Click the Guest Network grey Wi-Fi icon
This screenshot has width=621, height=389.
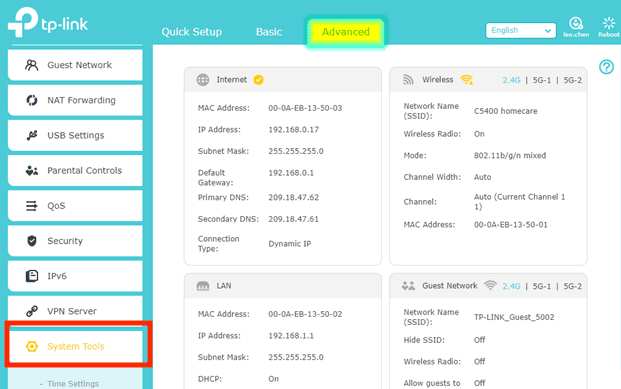[490, 285]
